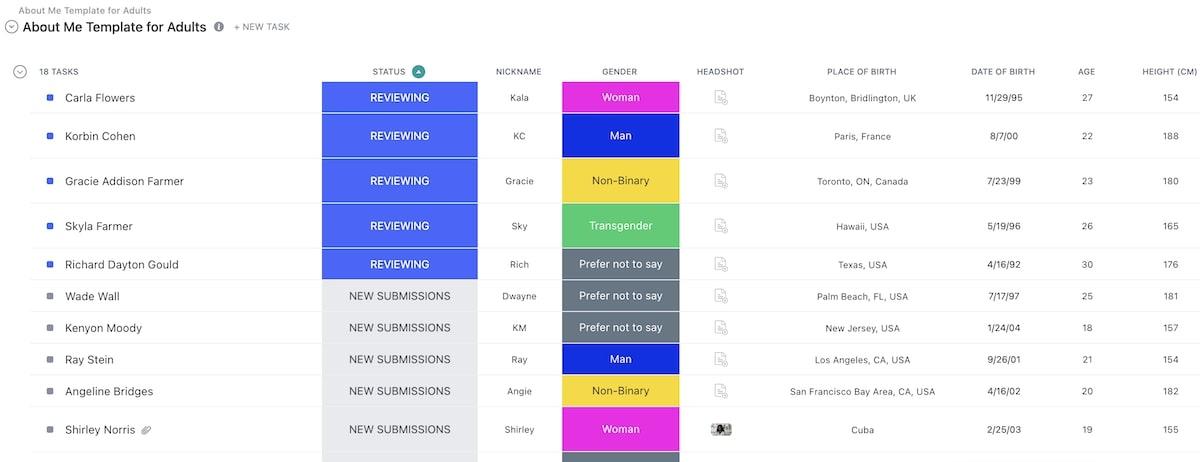Sort by the Date of Birth header
This screenshot has width=1200, height=462.
click(x=1003, y=72)
